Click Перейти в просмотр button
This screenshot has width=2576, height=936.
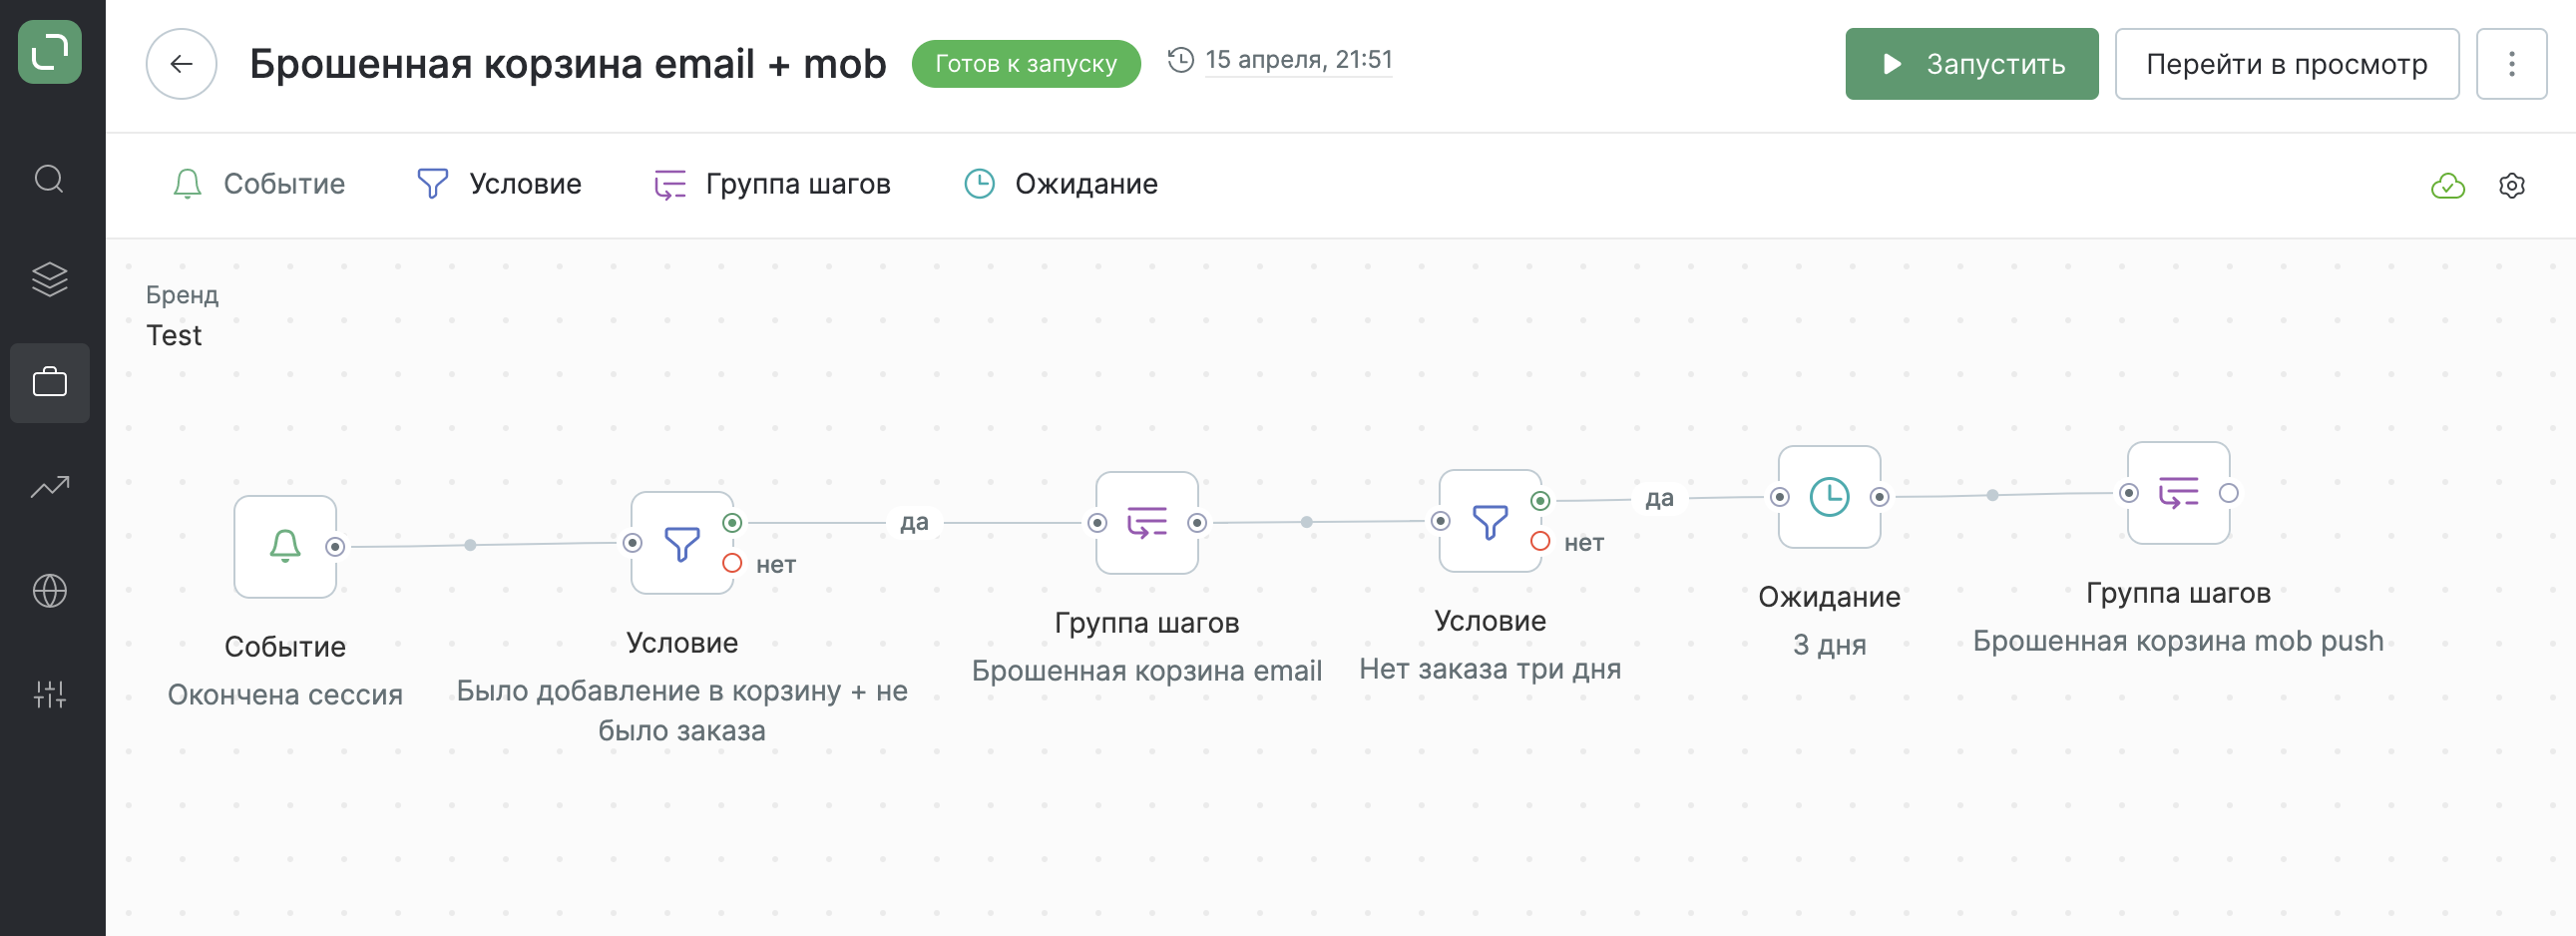pos(2286,64)
